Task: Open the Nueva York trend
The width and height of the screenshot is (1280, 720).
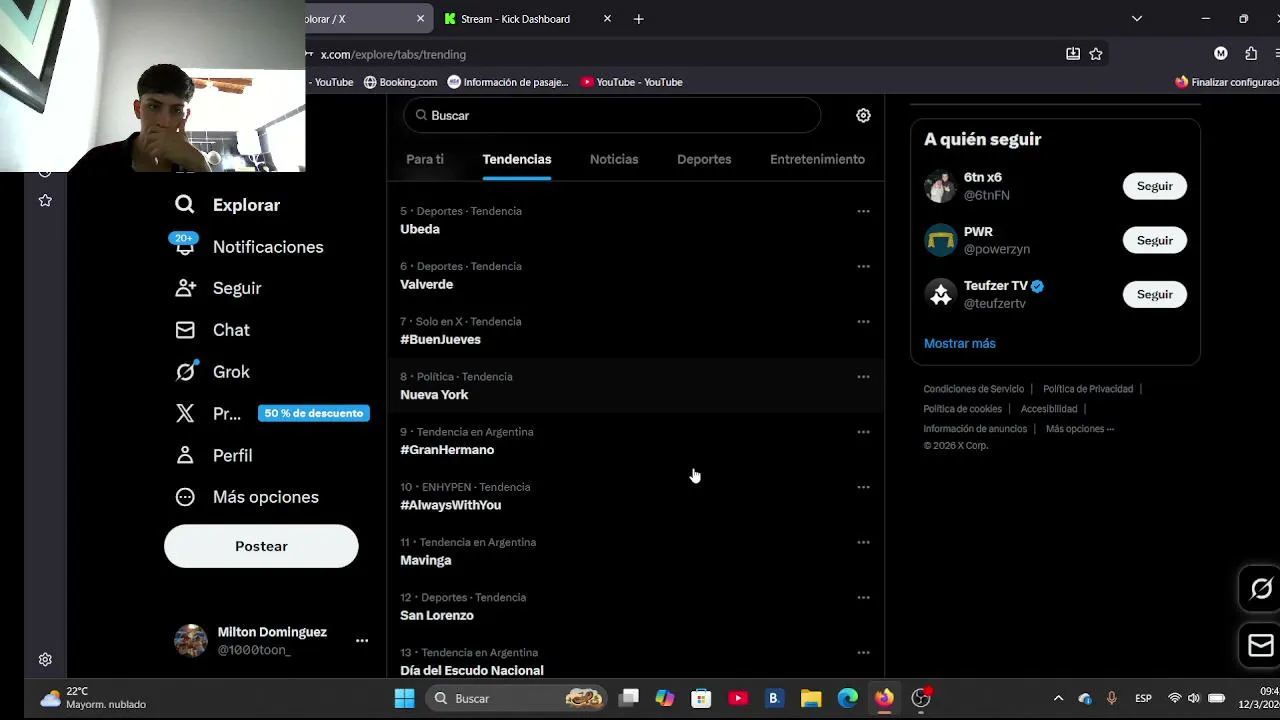Action: point(434,395)
